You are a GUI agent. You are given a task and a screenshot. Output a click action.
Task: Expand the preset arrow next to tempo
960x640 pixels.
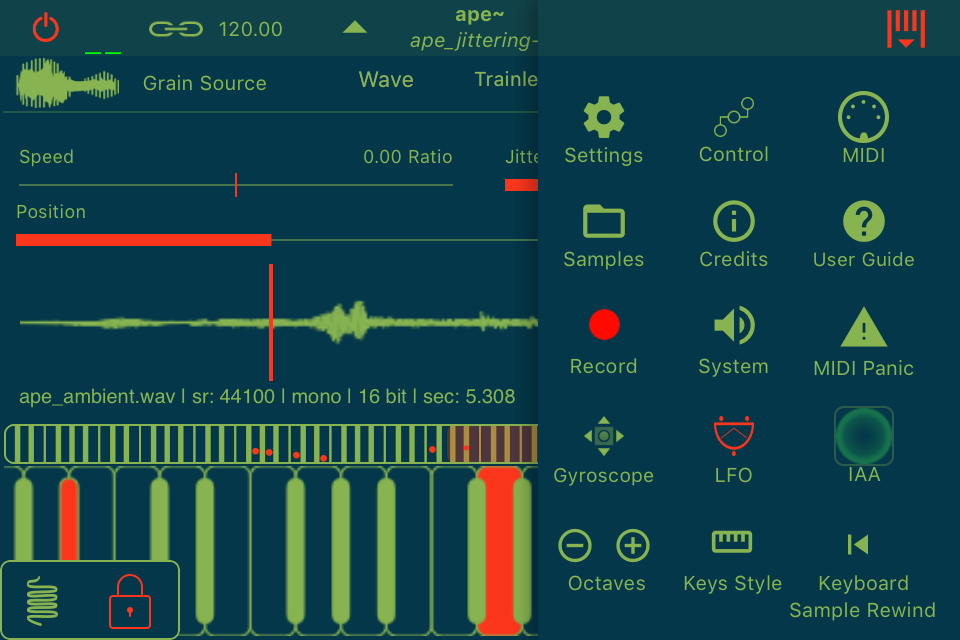coord(355,28)
